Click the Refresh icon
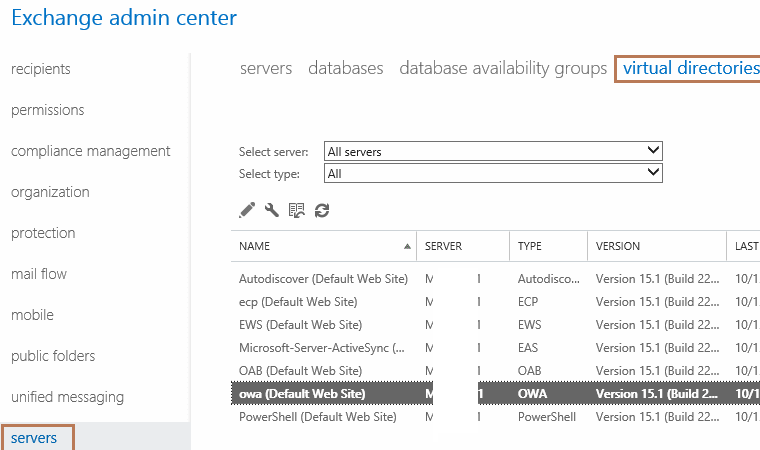This screenshot has height=450, width=760. (322, 210)
